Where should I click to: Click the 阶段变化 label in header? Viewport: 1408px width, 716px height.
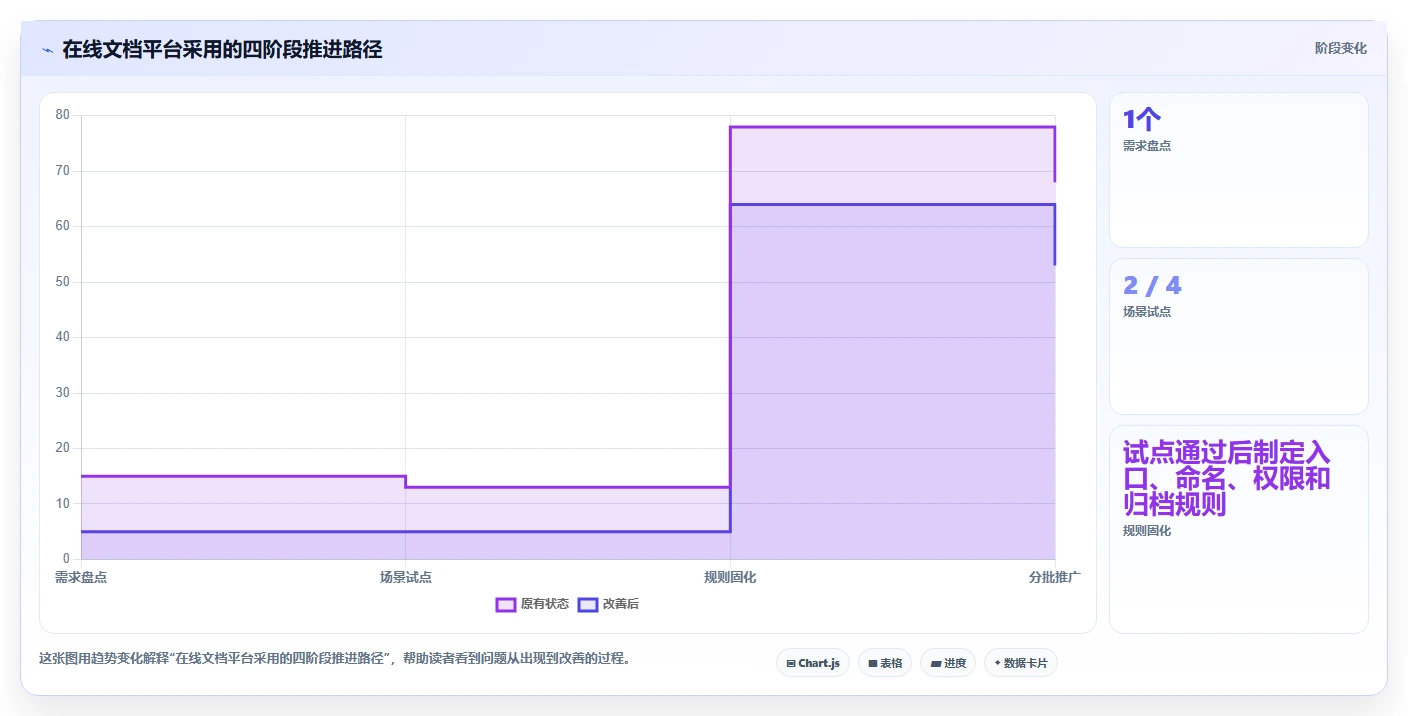click(1340, 48)
